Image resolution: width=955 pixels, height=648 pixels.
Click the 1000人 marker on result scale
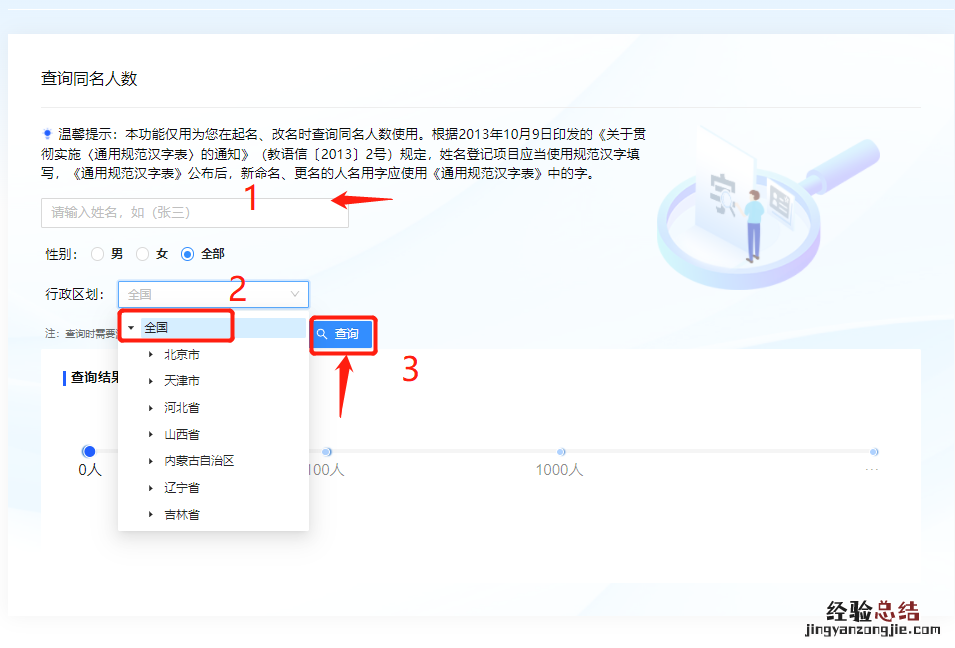(x=561, y=452)
